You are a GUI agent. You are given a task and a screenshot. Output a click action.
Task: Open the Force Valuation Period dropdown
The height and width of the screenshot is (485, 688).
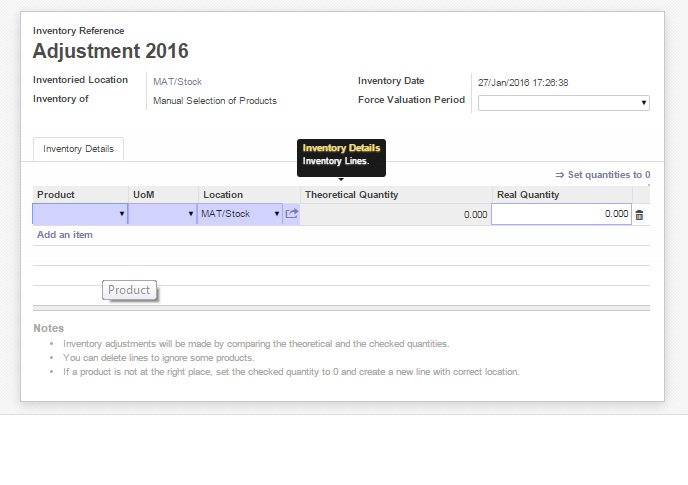tap(564, 103)
